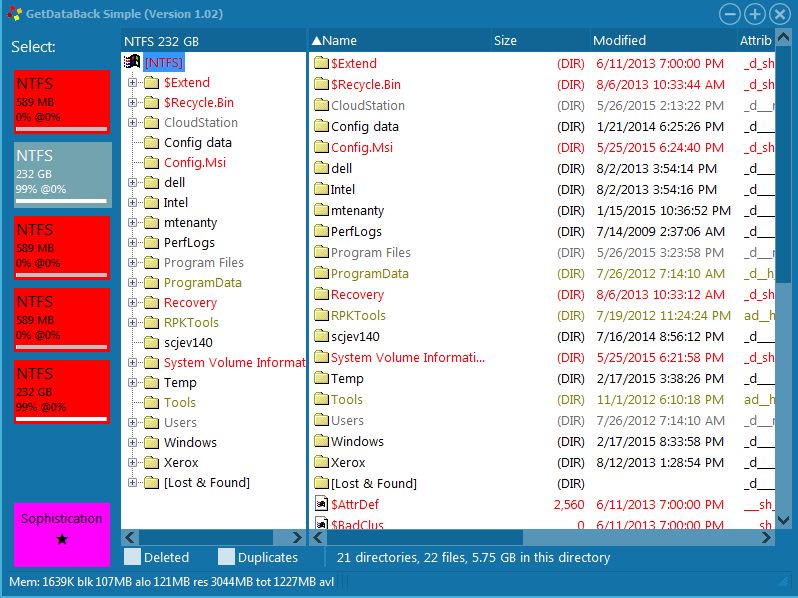798x598 pixels.
Task: Click the NTFS drive root icon in tree
Action: (131, 62)
